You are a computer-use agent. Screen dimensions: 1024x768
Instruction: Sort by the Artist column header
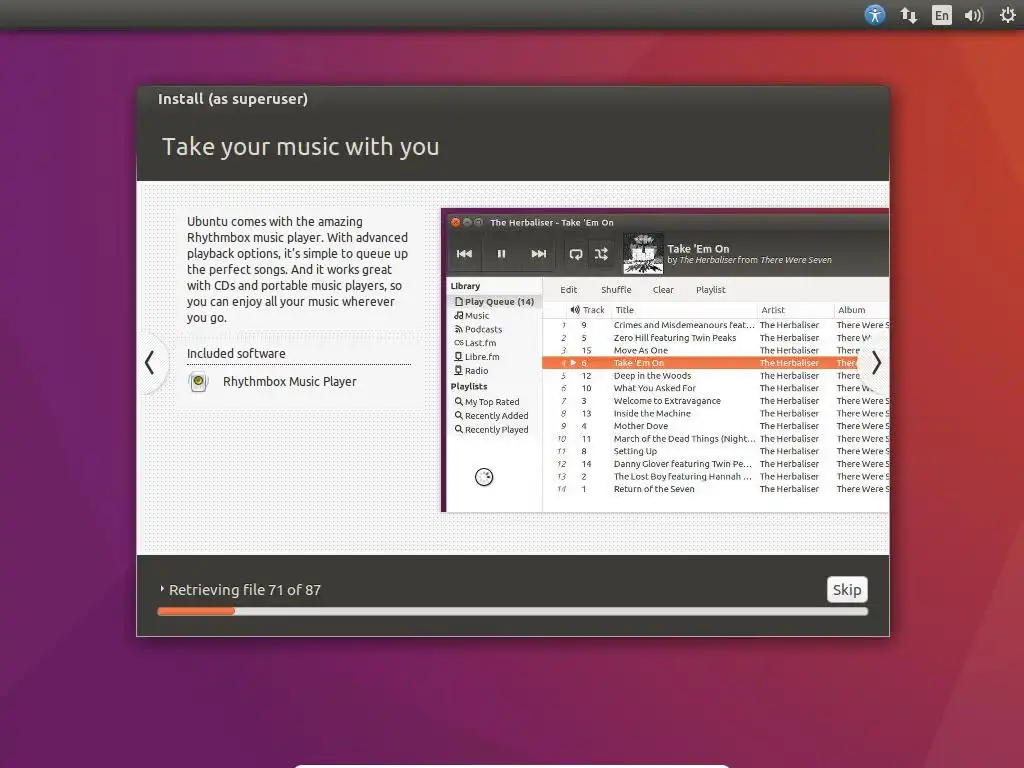(795, 310)
